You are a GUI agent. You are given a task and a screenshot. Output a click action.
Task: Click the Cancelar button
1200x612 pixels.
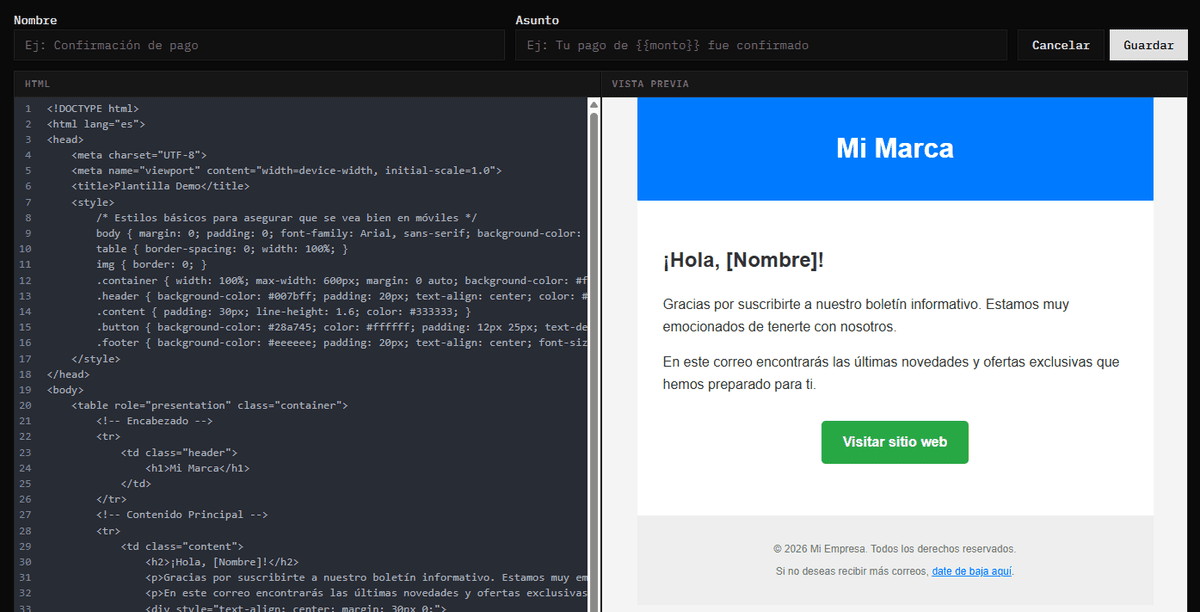click(x=1061, y=45)
